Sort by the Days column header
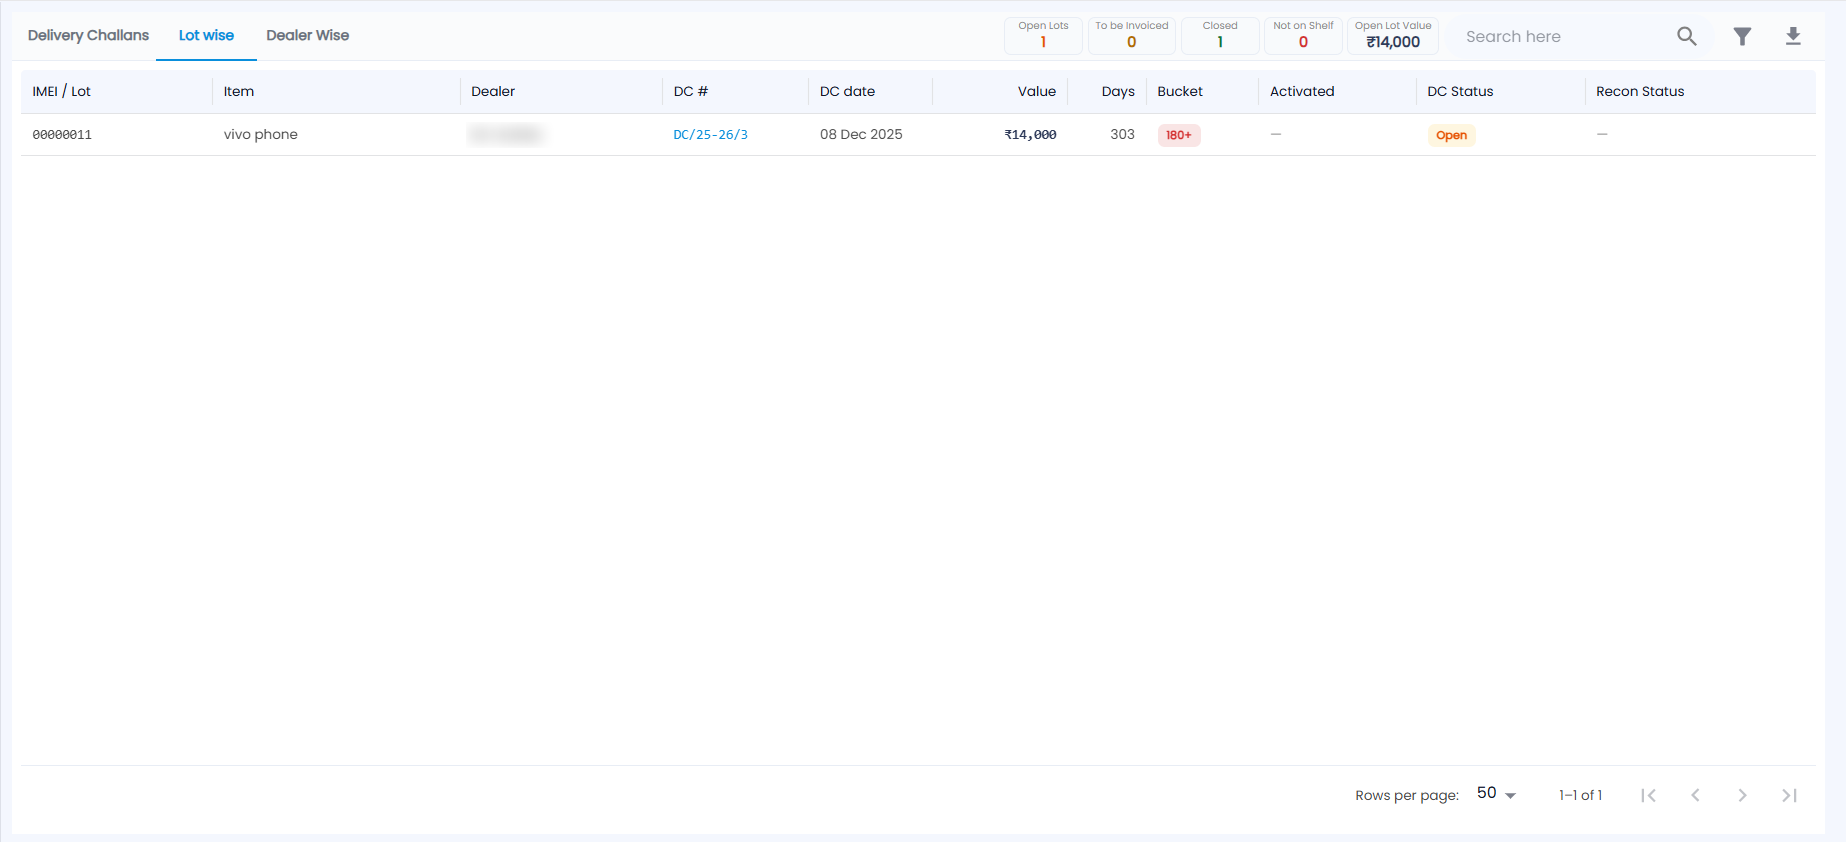 pyautogui.click(x=1117, y=91)
